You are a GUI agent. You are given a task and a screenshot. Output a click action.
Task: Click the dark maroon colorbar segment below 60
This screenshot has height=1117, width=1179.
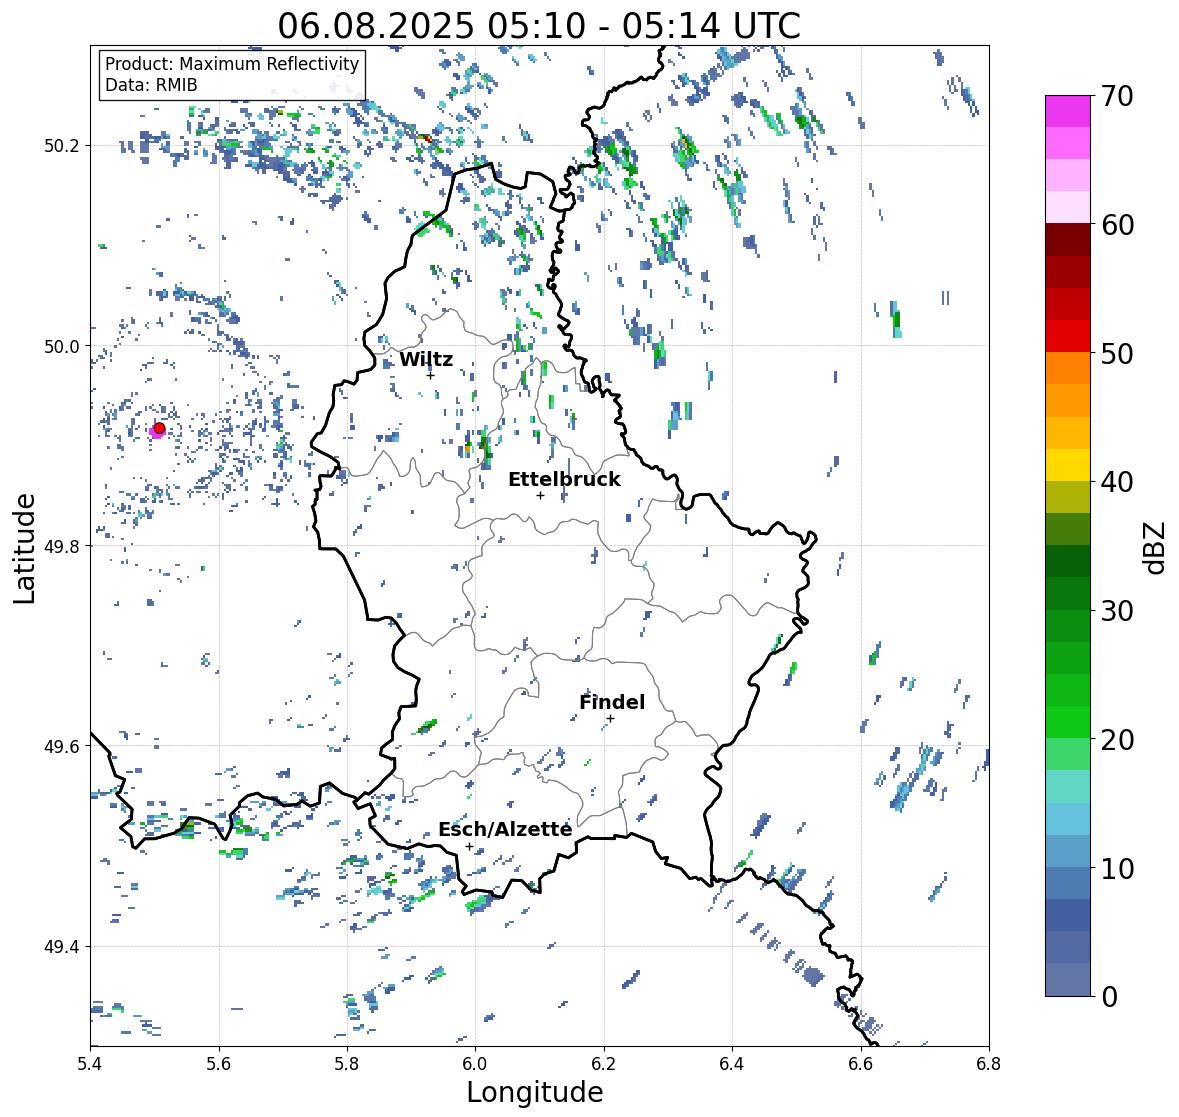click(1068, 241)
